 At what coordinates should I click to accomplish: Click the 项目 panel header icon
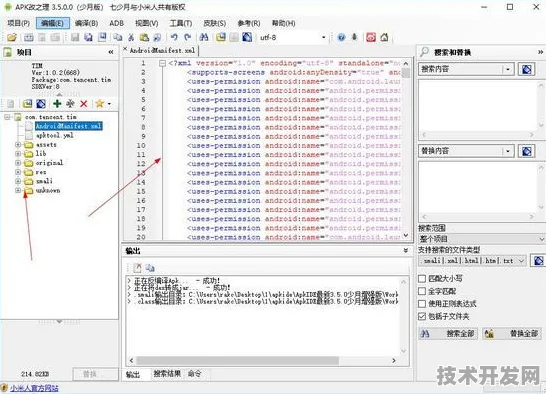(8, 52)
